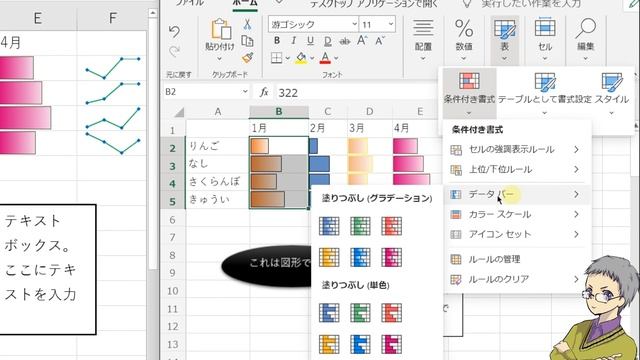Click the formula bar showing 322
Viewport: 640px width, 360px height.
pos(357,93)
